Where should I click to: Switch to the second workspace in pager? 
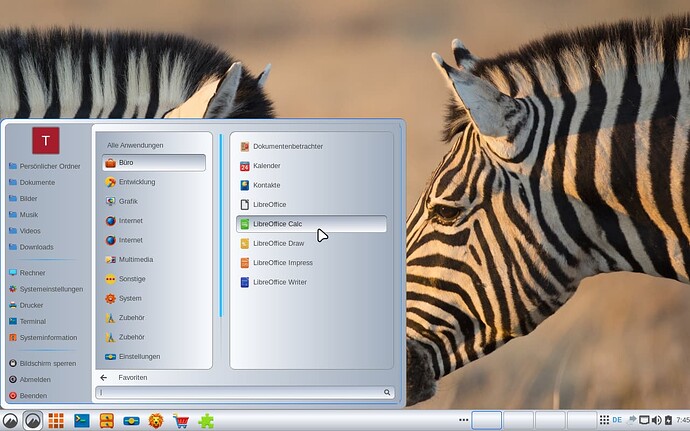pyautogui.click(x=518, y=420)
